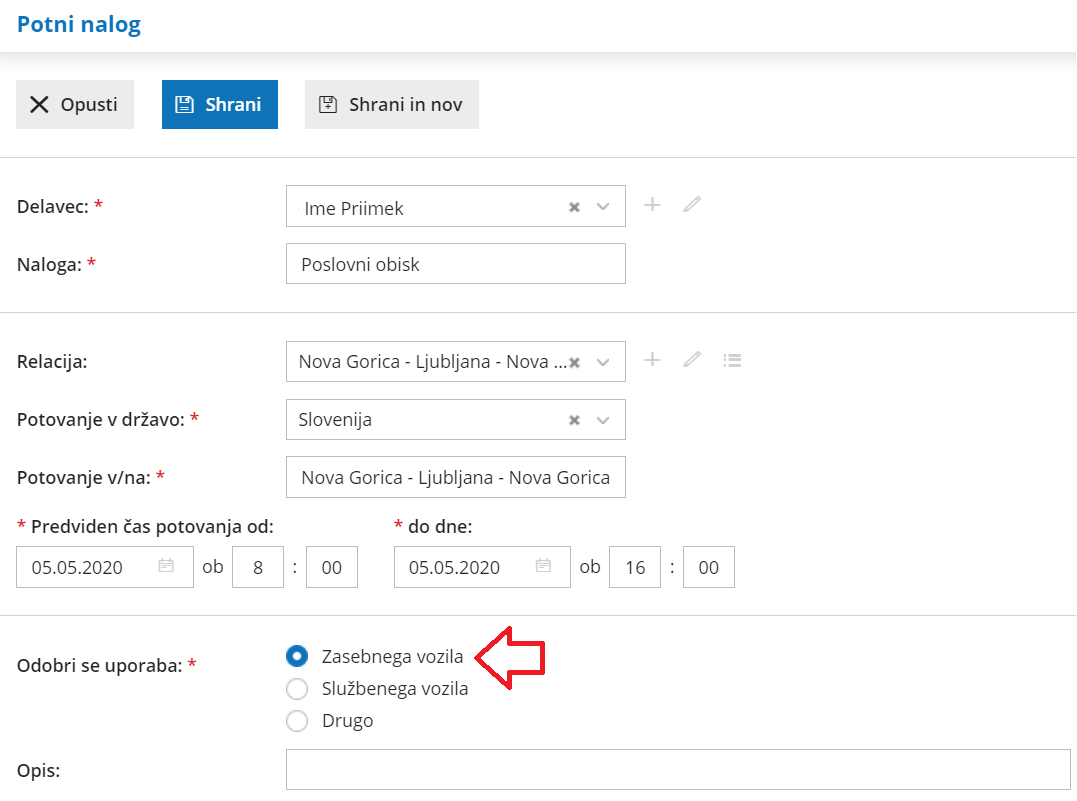The image size is (1077, 801).
Task: Clear the Ime Priimek selection
Action: (x=574, y=207)
